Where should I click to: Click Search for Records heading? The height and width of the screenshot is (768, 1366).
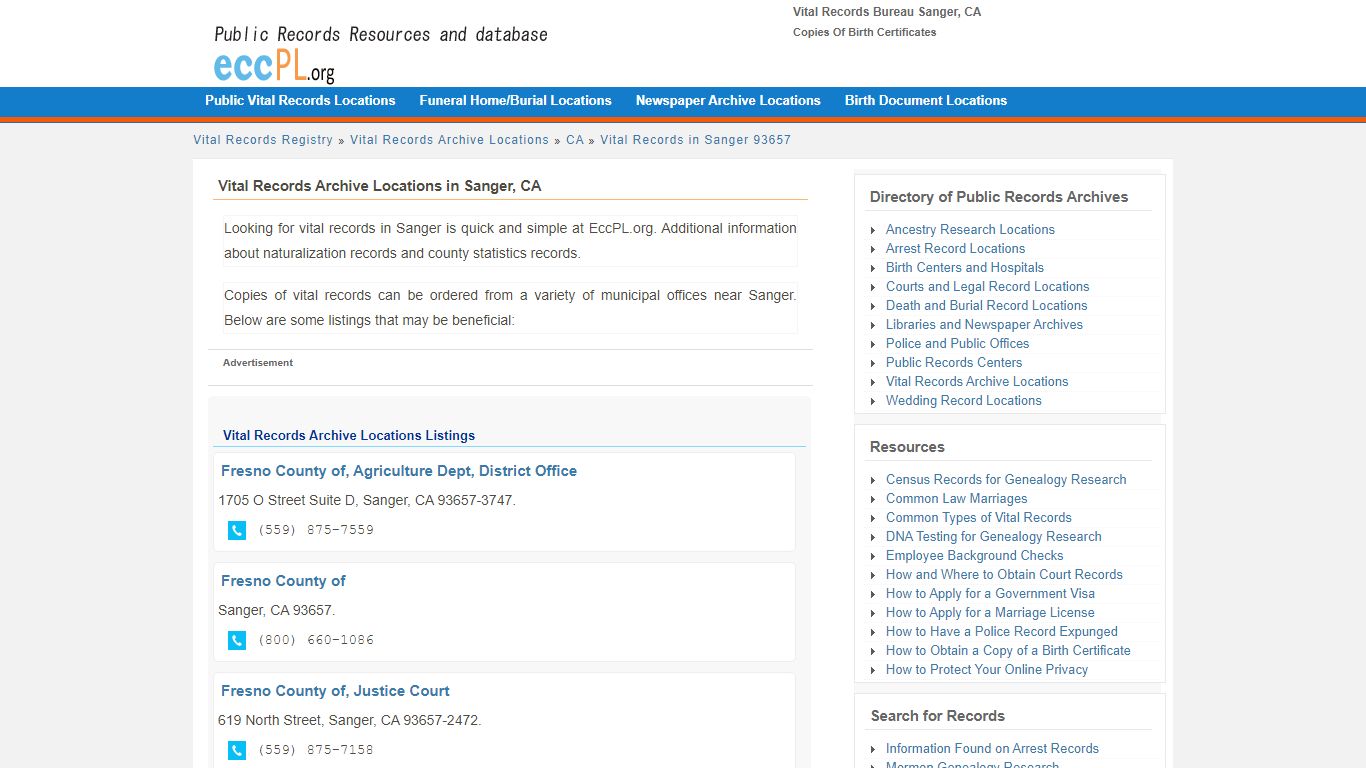click(x=938, y=716)
